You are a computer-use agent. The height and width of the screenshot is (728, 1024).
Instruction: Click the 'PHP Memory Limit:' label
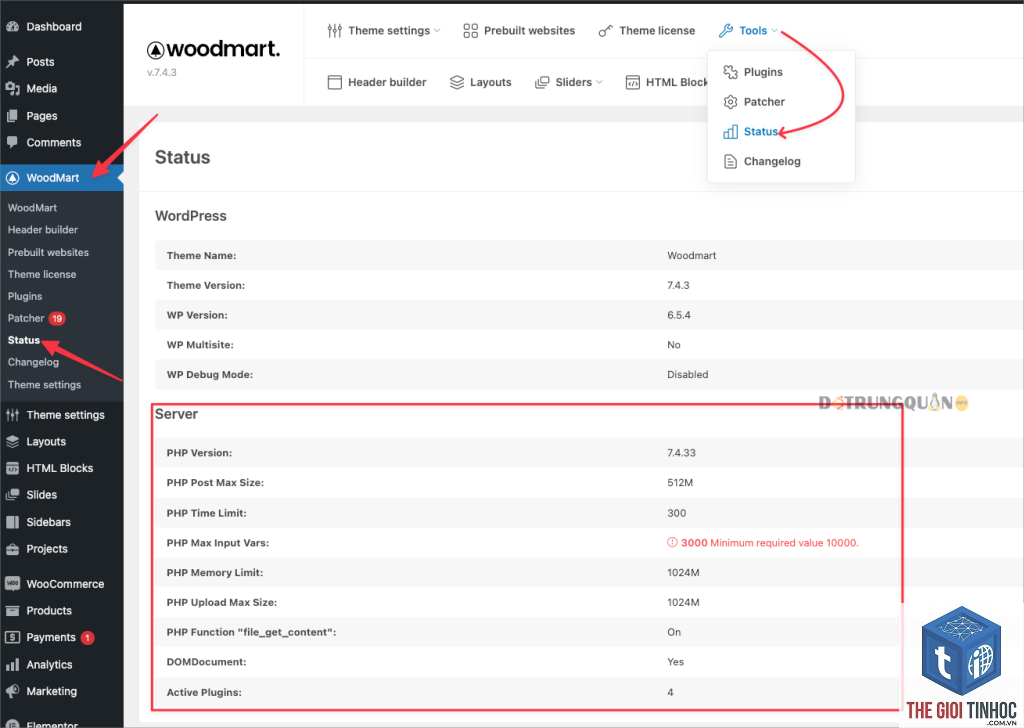[x=215, y=573]
